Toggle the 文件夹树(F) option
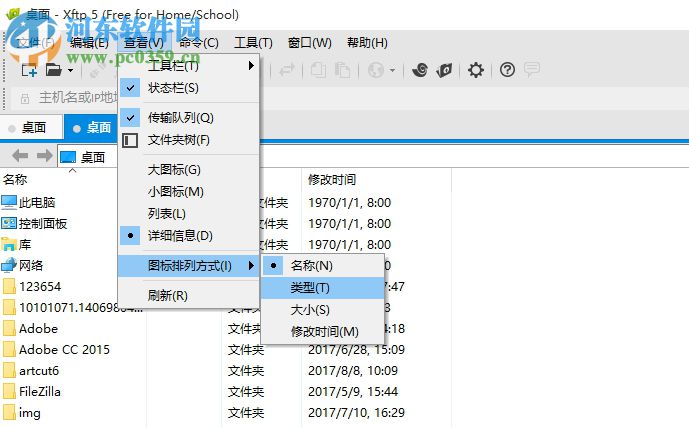 tap(189, 140)
